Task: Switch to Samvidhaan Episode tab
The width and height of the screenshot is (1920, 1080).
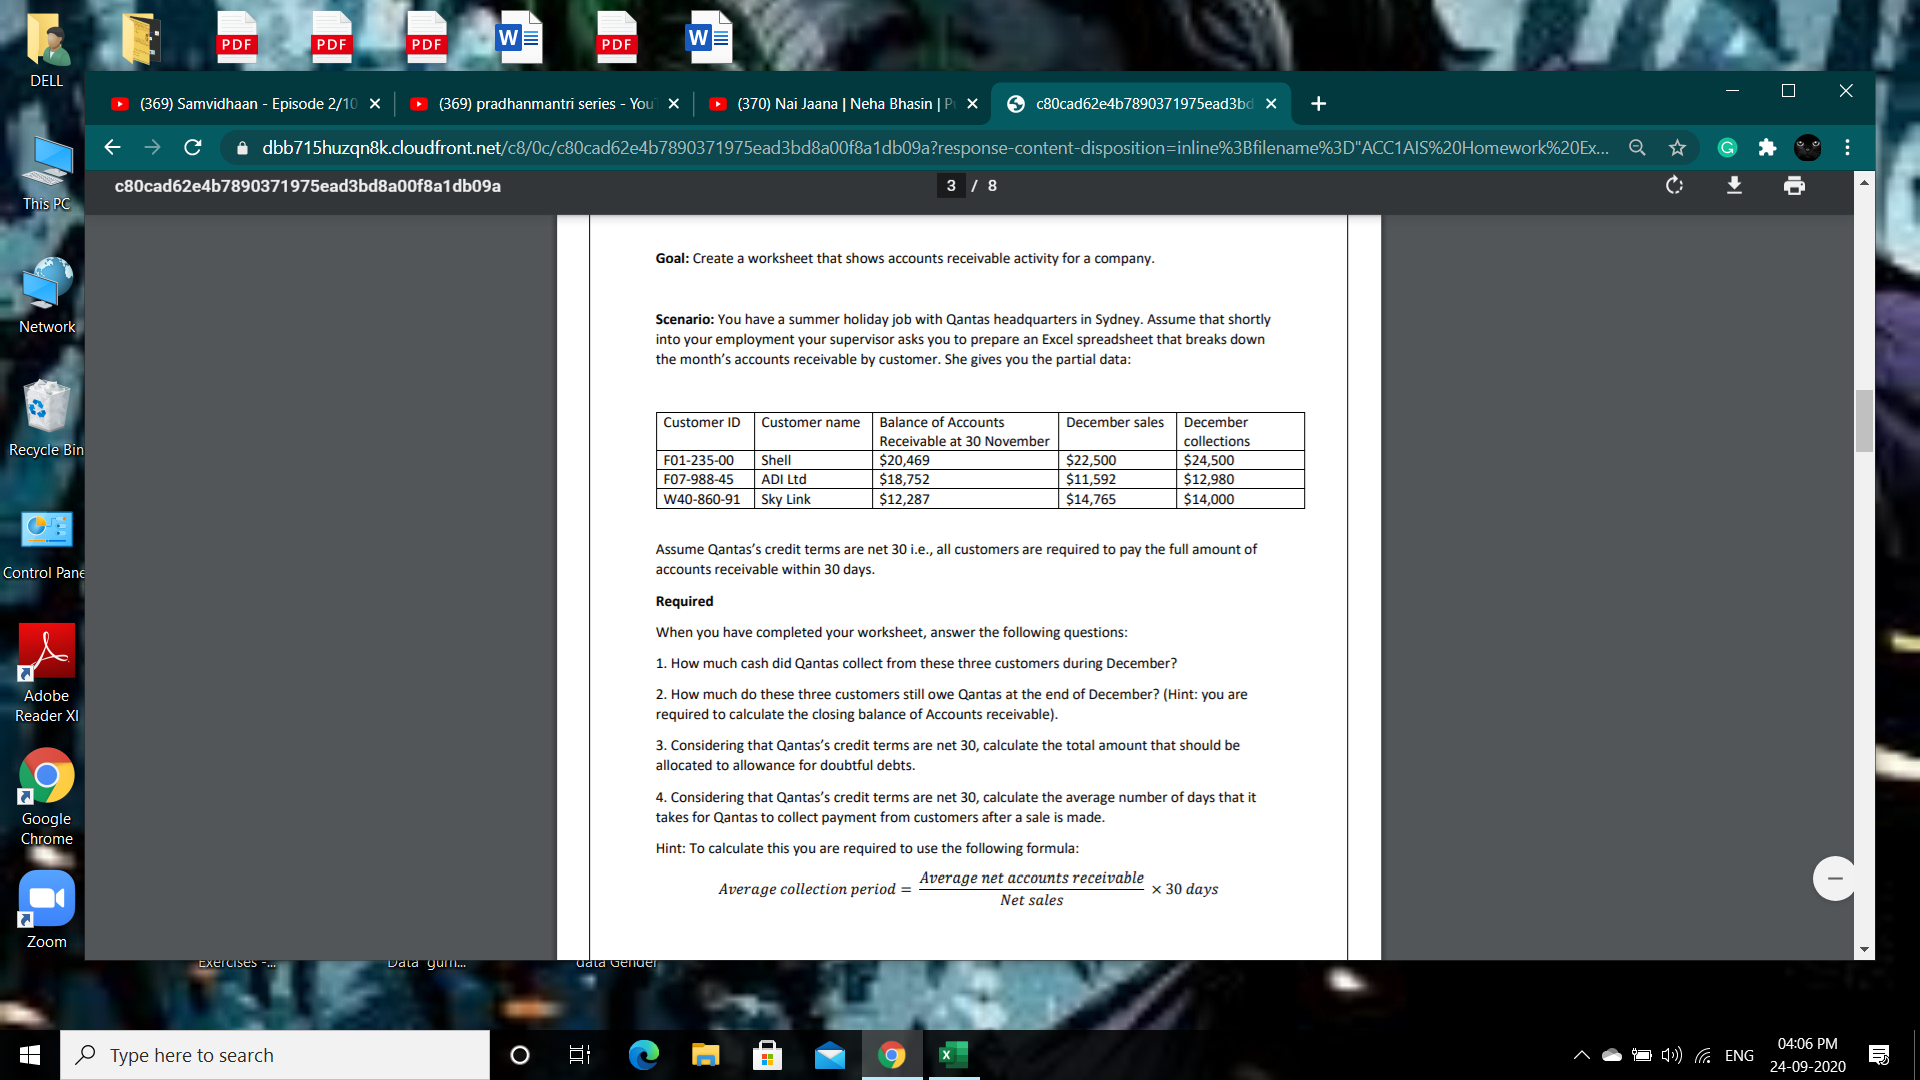Action: [x=245, y=104]
